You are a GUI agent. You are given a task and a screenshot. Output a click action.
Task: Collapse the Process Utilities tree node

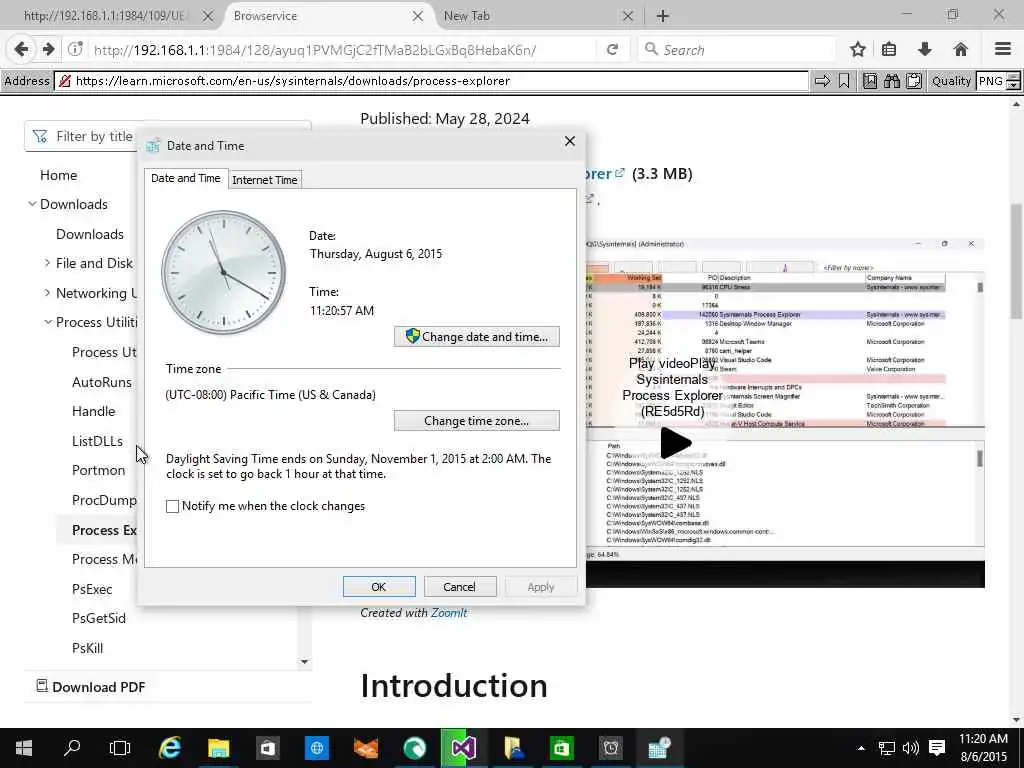click(48, 322)
